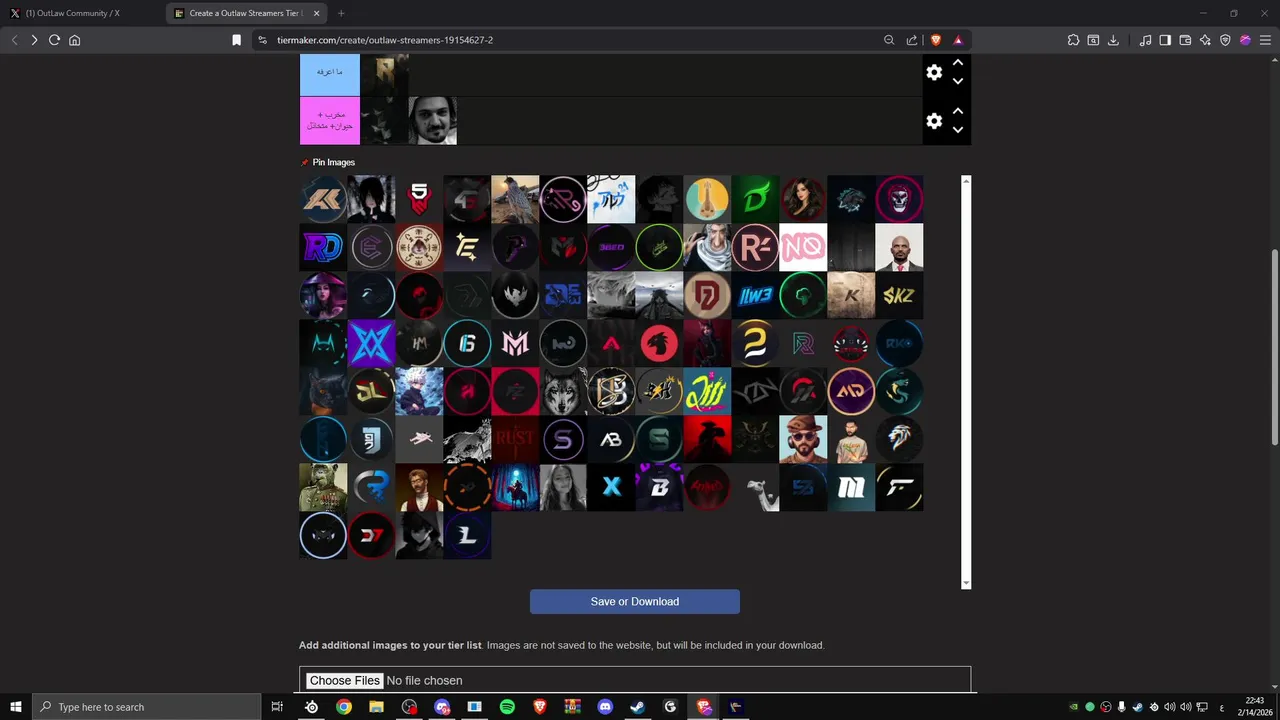Screen dimensions: 1280x720
Task: Open Discord from the taskbar
Action: click(x=605, y=707)
